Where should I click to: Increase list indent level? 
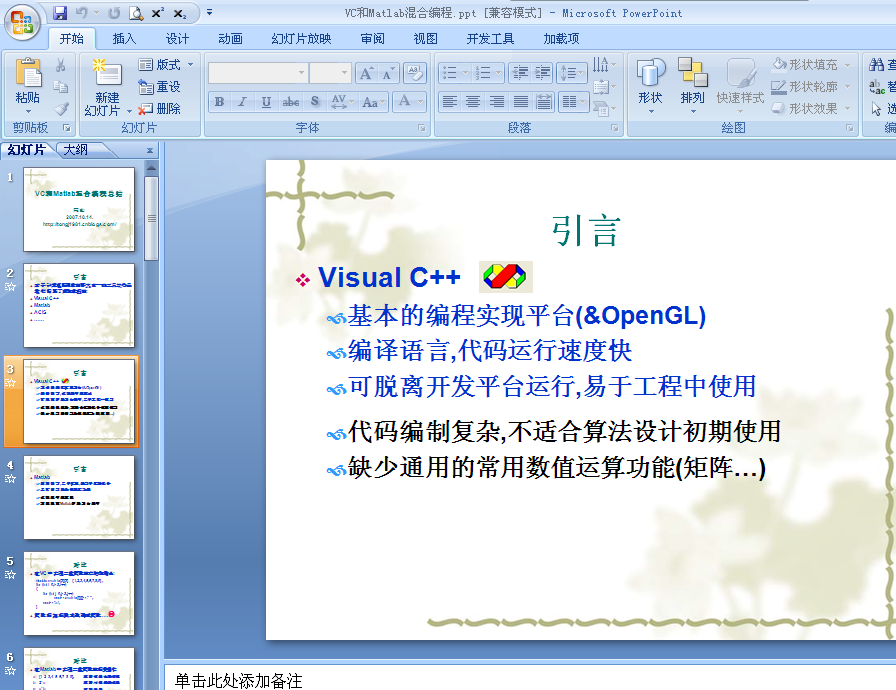(542, 73)
